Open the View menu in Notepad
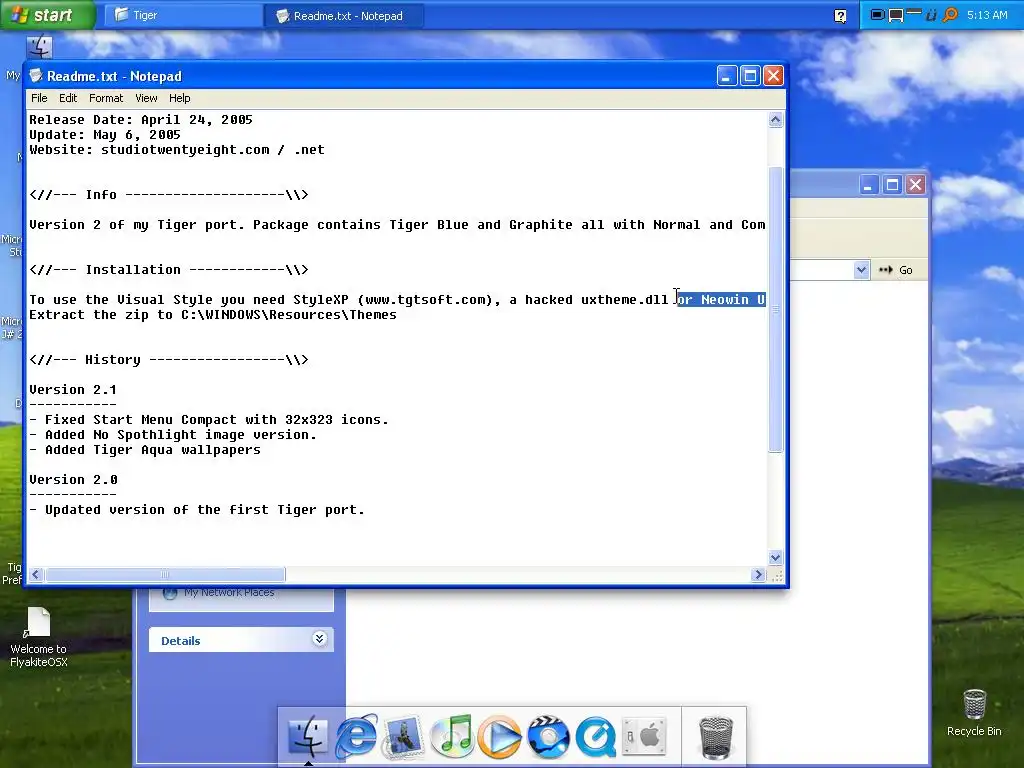Image resolution: width=1024 pixels, height=768 pixels. [146, 98]
